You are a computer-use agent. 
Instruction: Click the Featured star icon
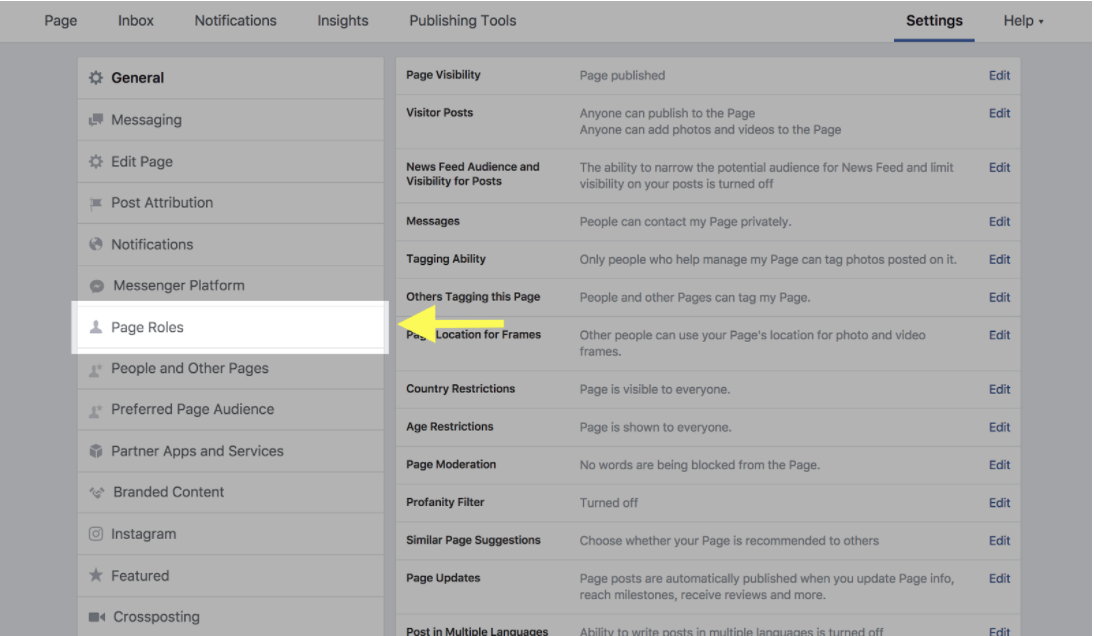[96, 575]
